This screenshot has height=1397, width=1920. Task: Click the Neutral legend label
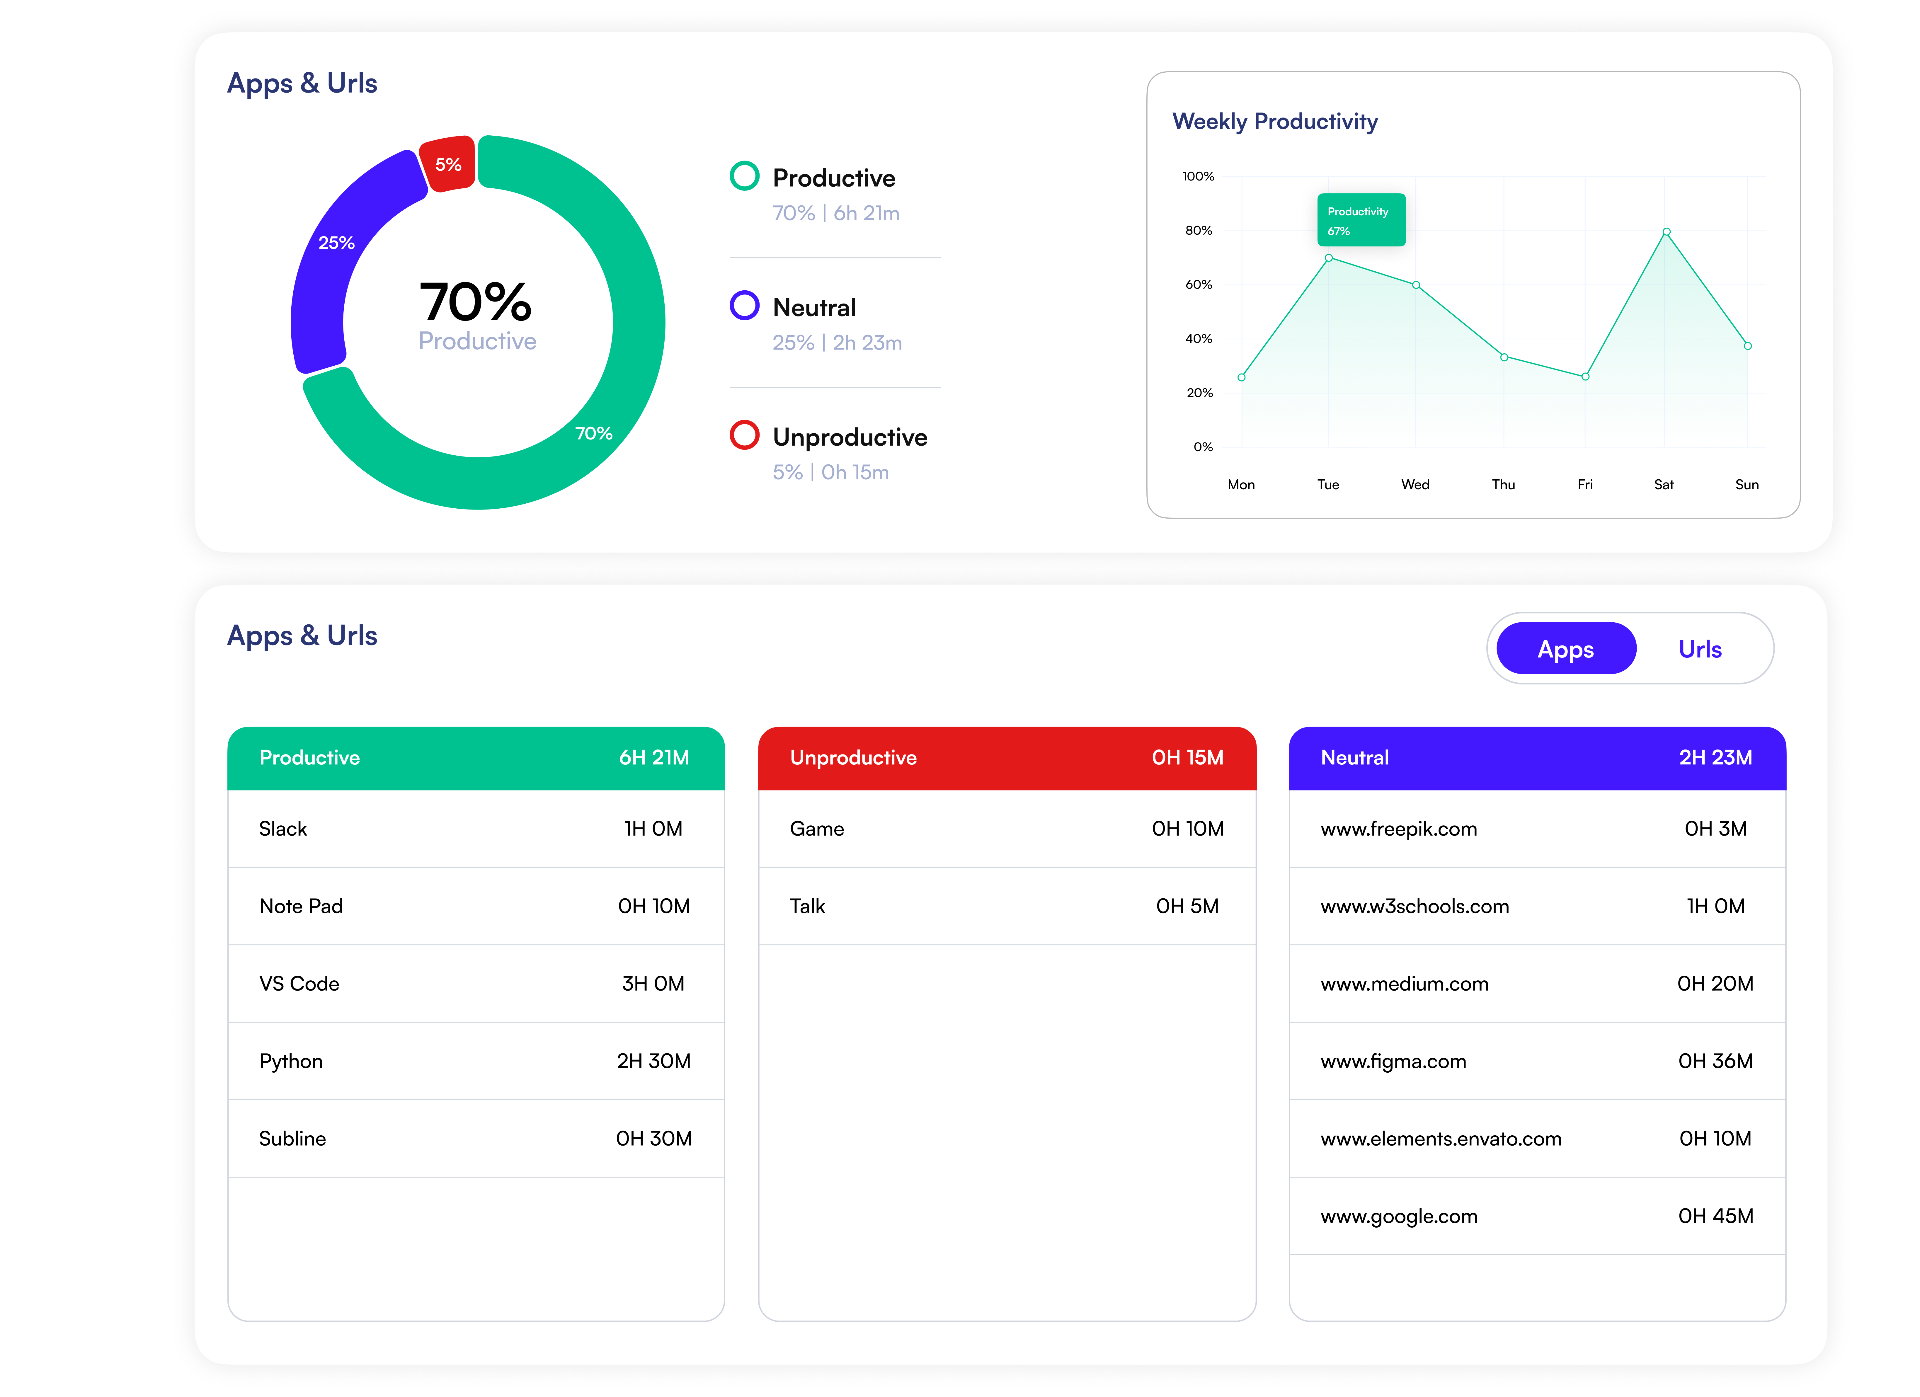point(814,307)
